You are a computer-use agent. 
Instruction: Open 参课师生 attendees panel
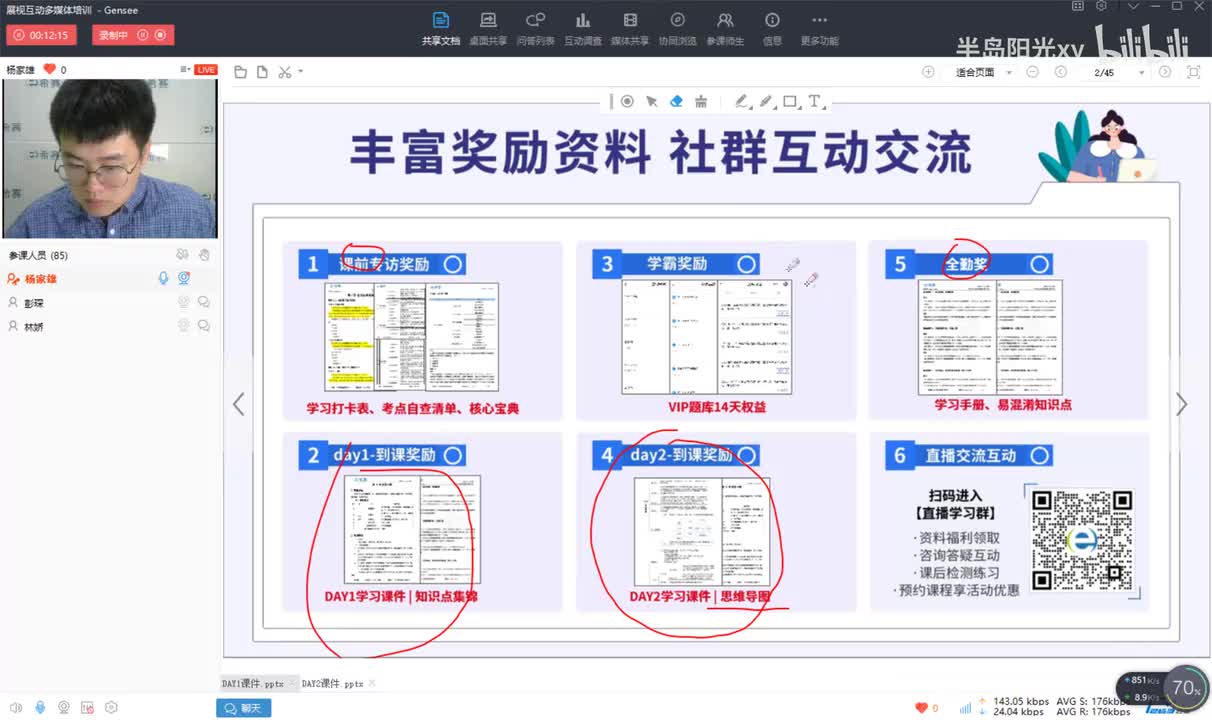pyautogui.click(x=725, y=29)
